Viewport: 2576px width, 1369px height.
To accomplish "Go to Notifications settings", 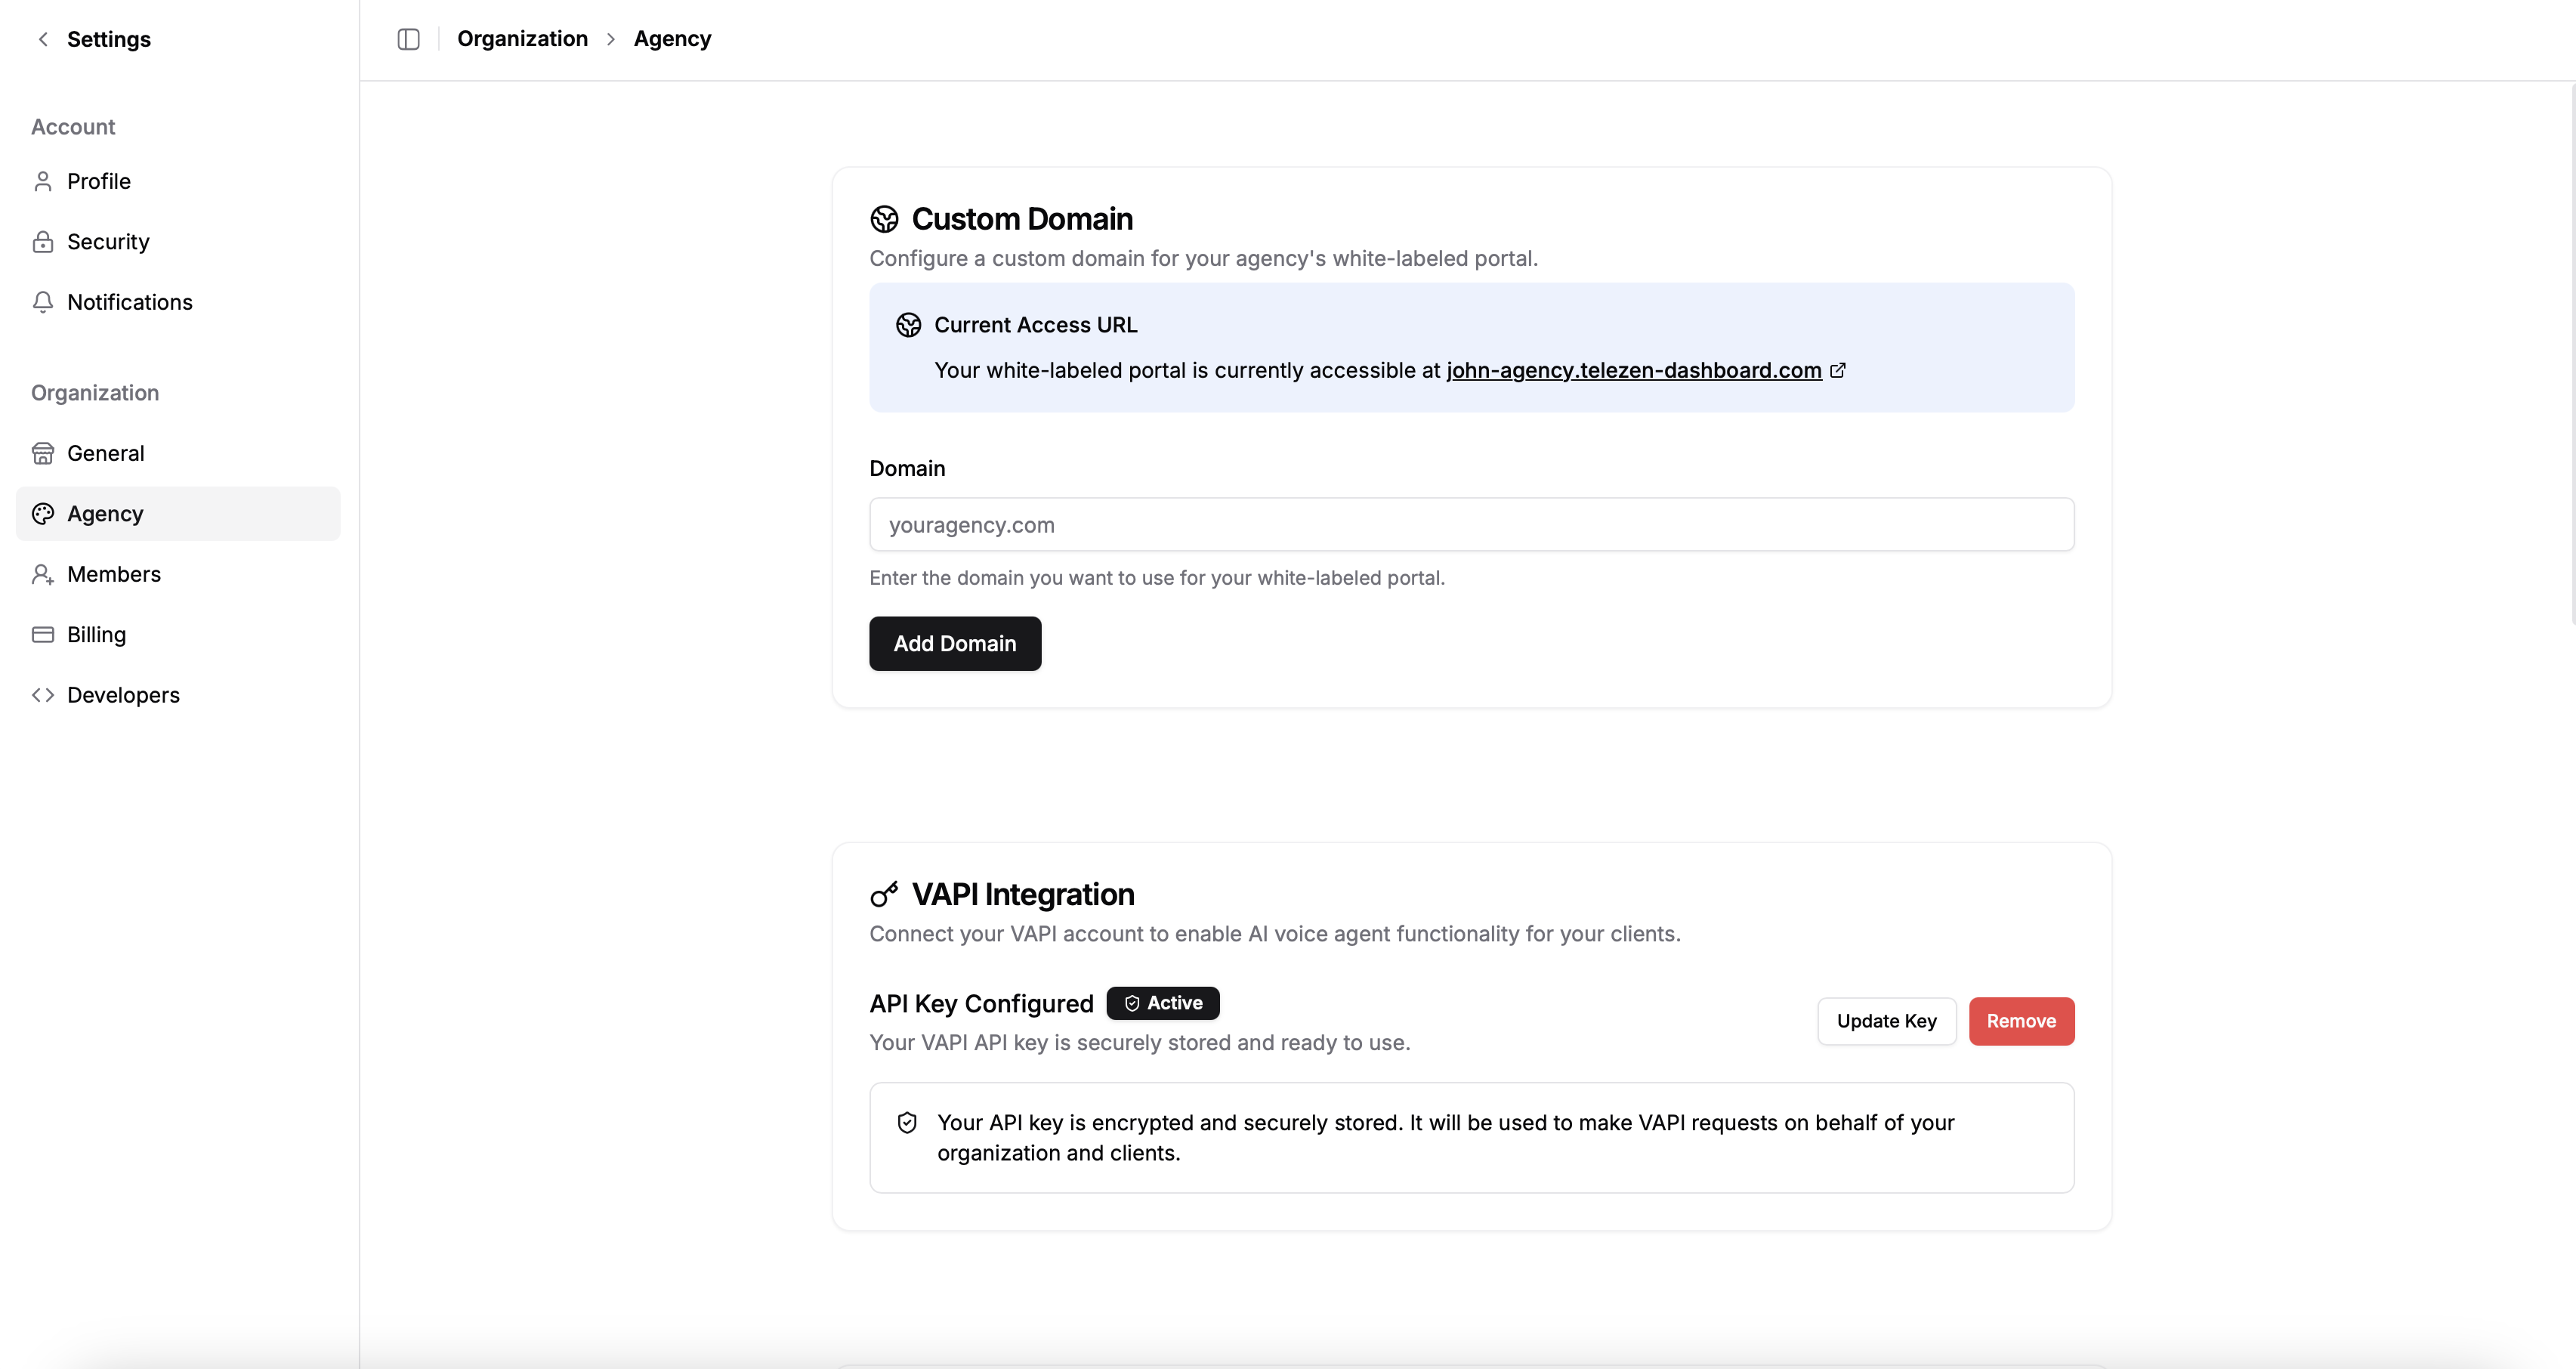I will [178, 302].
